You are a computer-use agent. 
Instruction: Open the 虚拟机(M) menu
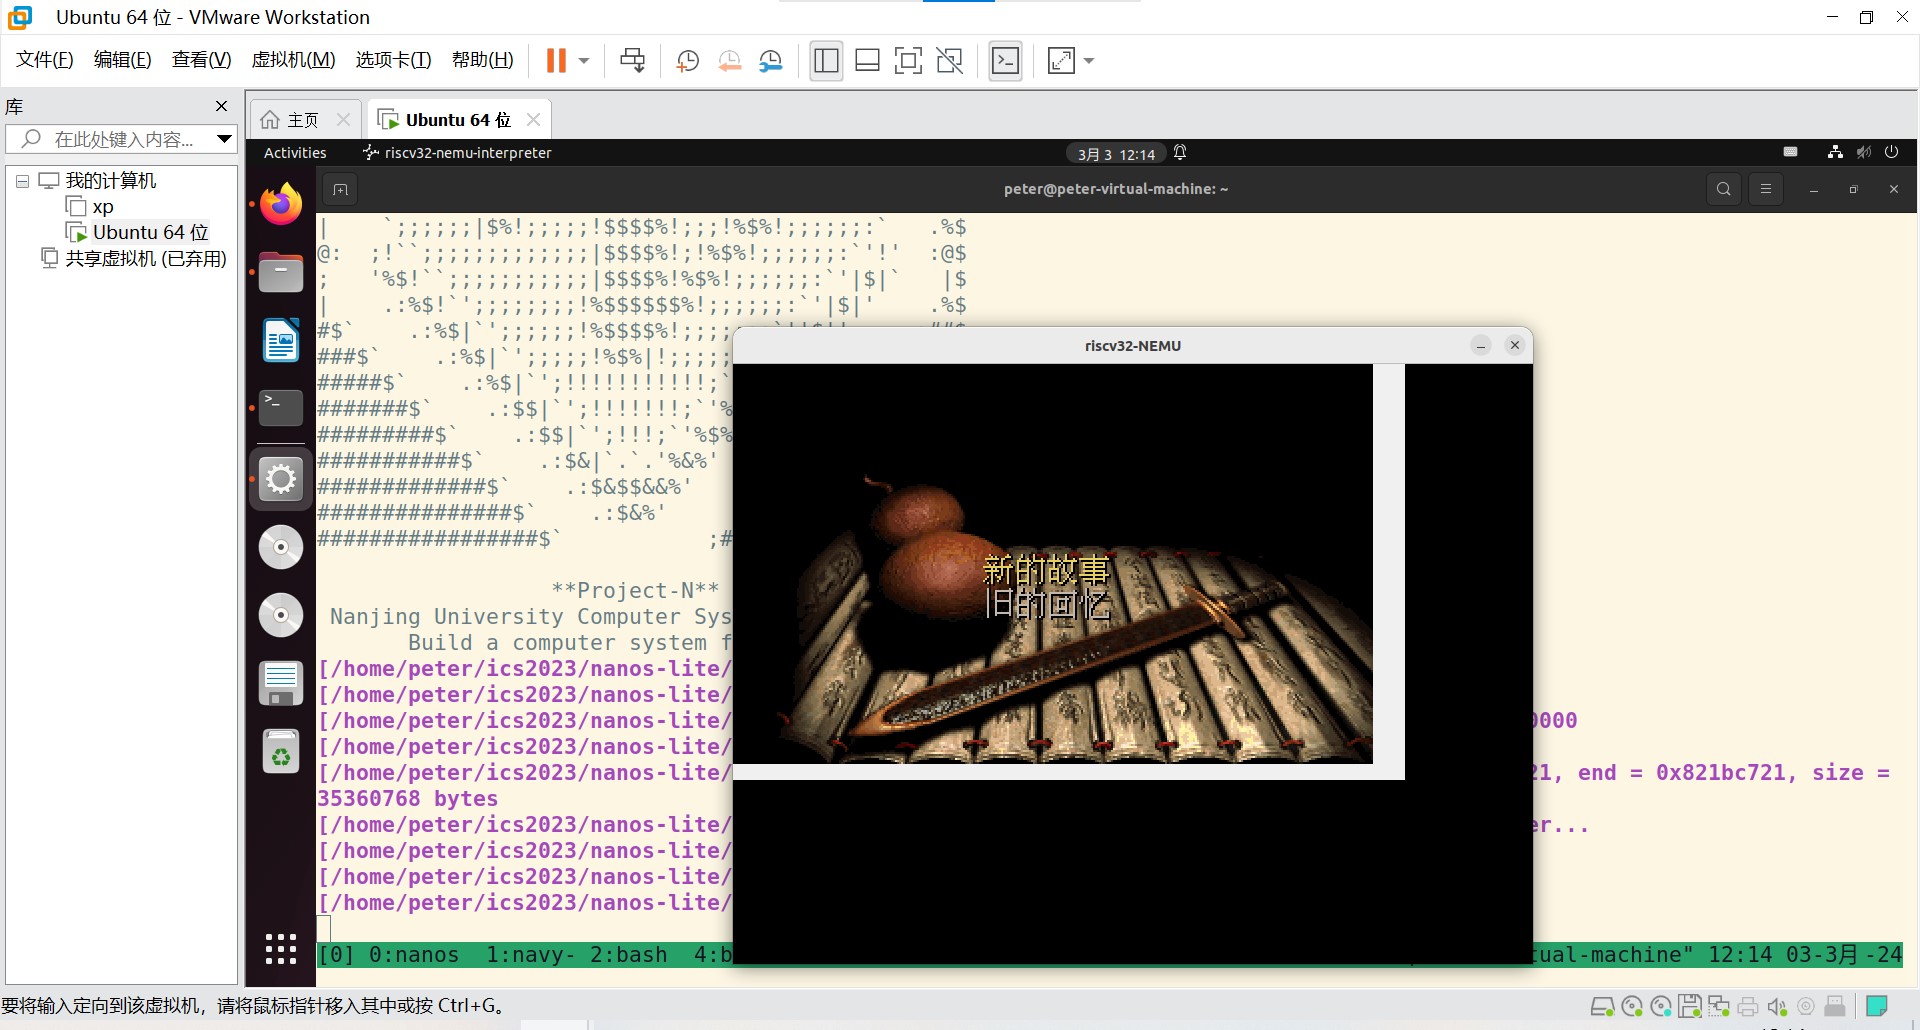click(293, 60)
